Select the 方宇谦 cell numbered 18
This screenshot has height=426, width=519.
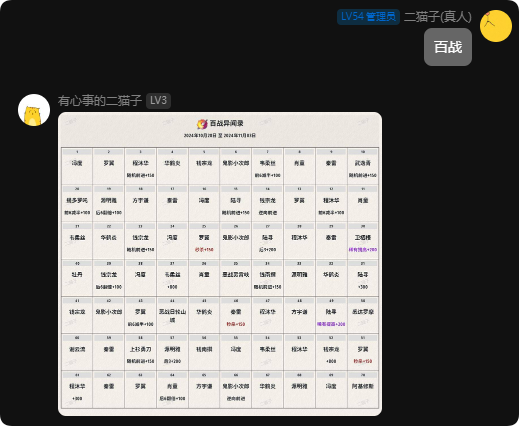pyautogui.click(x=140, y=203)
